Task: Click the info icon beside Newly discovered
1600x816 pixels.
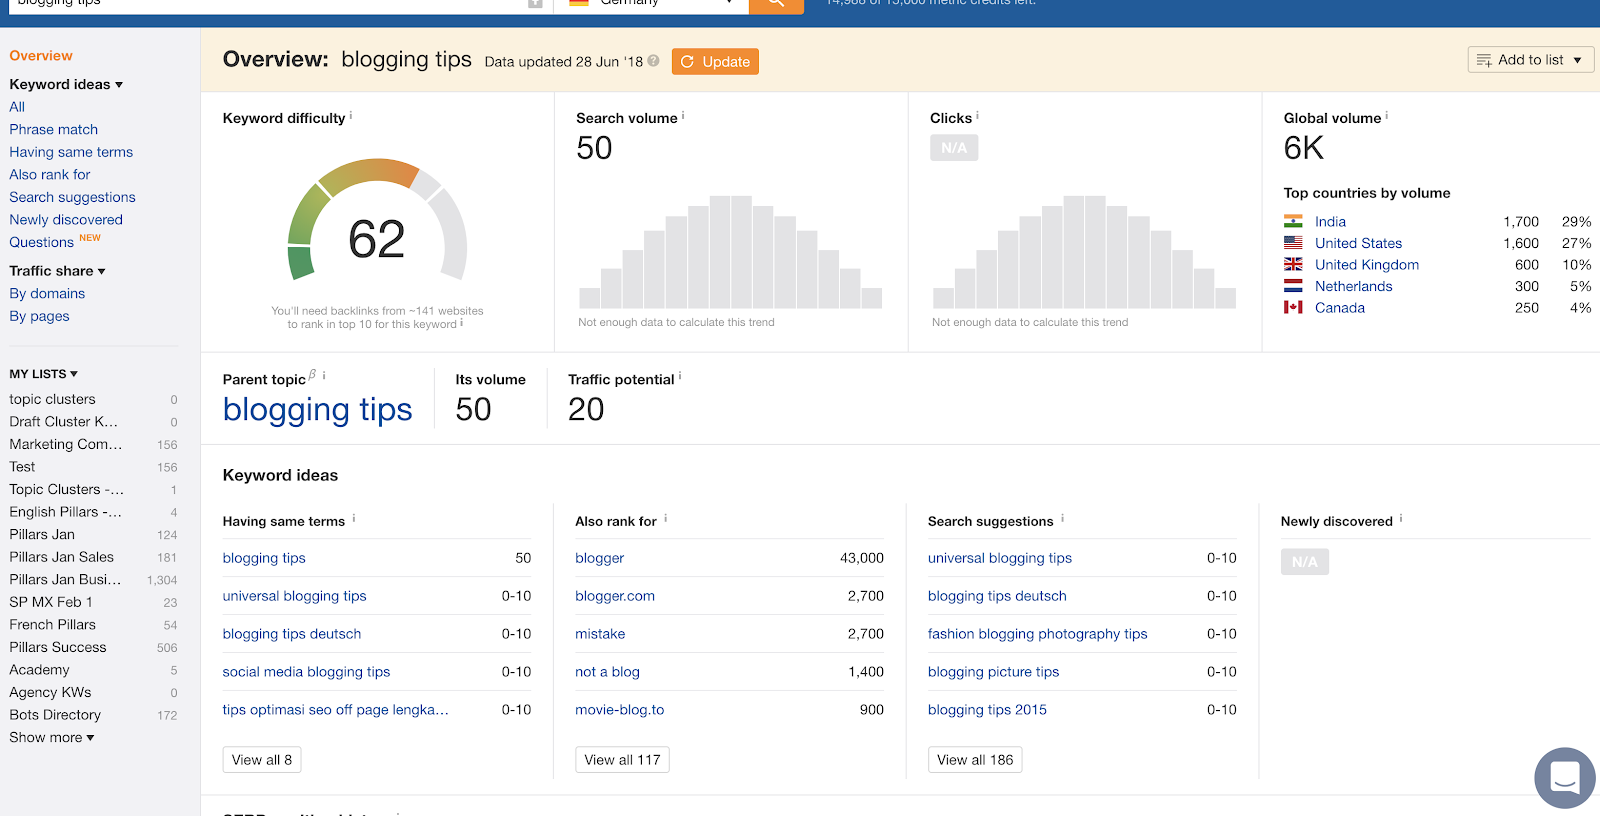Action: tap(1401, 519)
